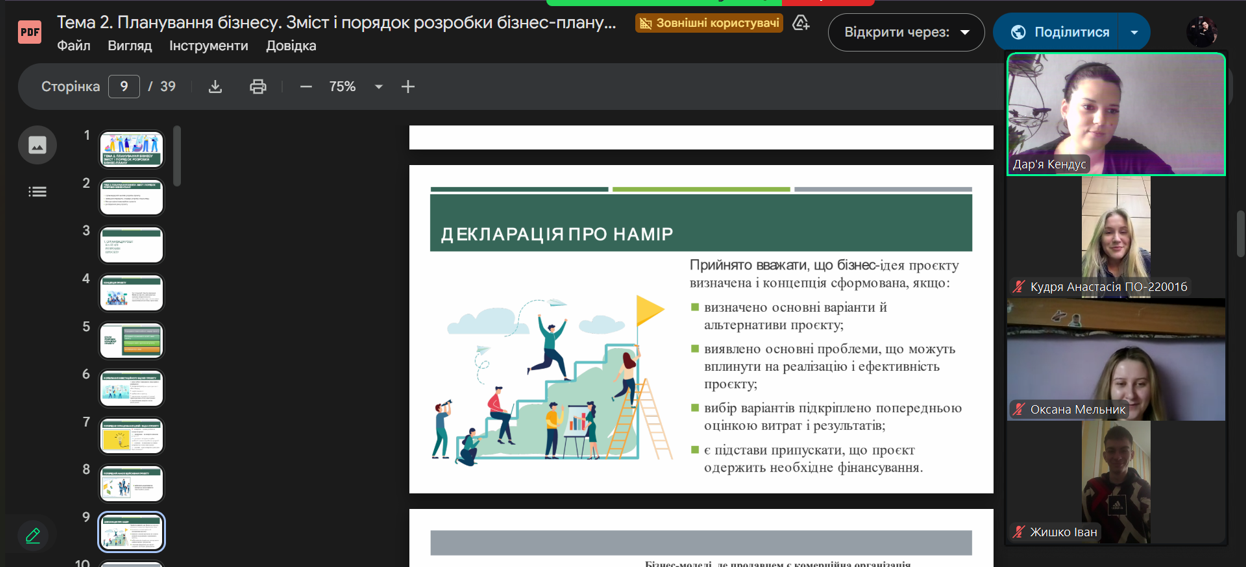Screen dimensions: 1246x567
Task: Click the 'Поділитися' button
Action: (x=1059, y=32)
